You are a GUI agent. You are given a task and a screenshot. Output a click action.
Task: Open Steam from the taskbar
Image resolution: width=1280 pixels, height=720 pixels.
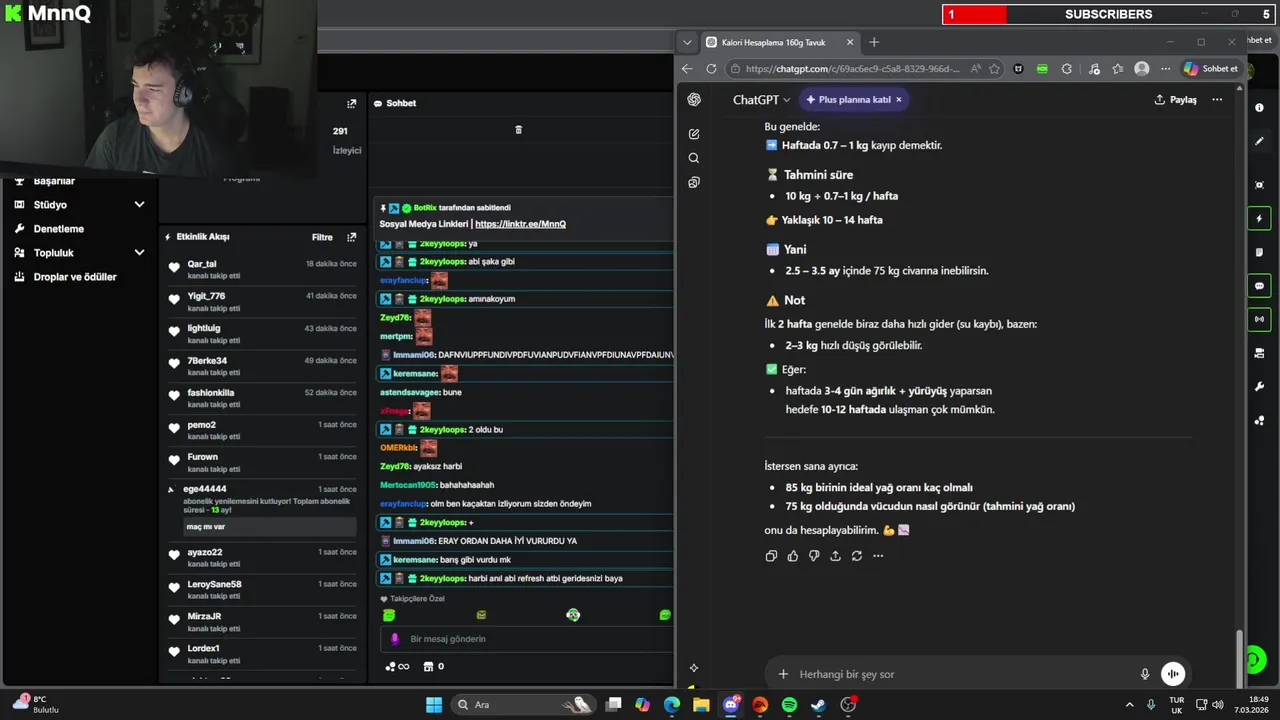tap(818, 705)
